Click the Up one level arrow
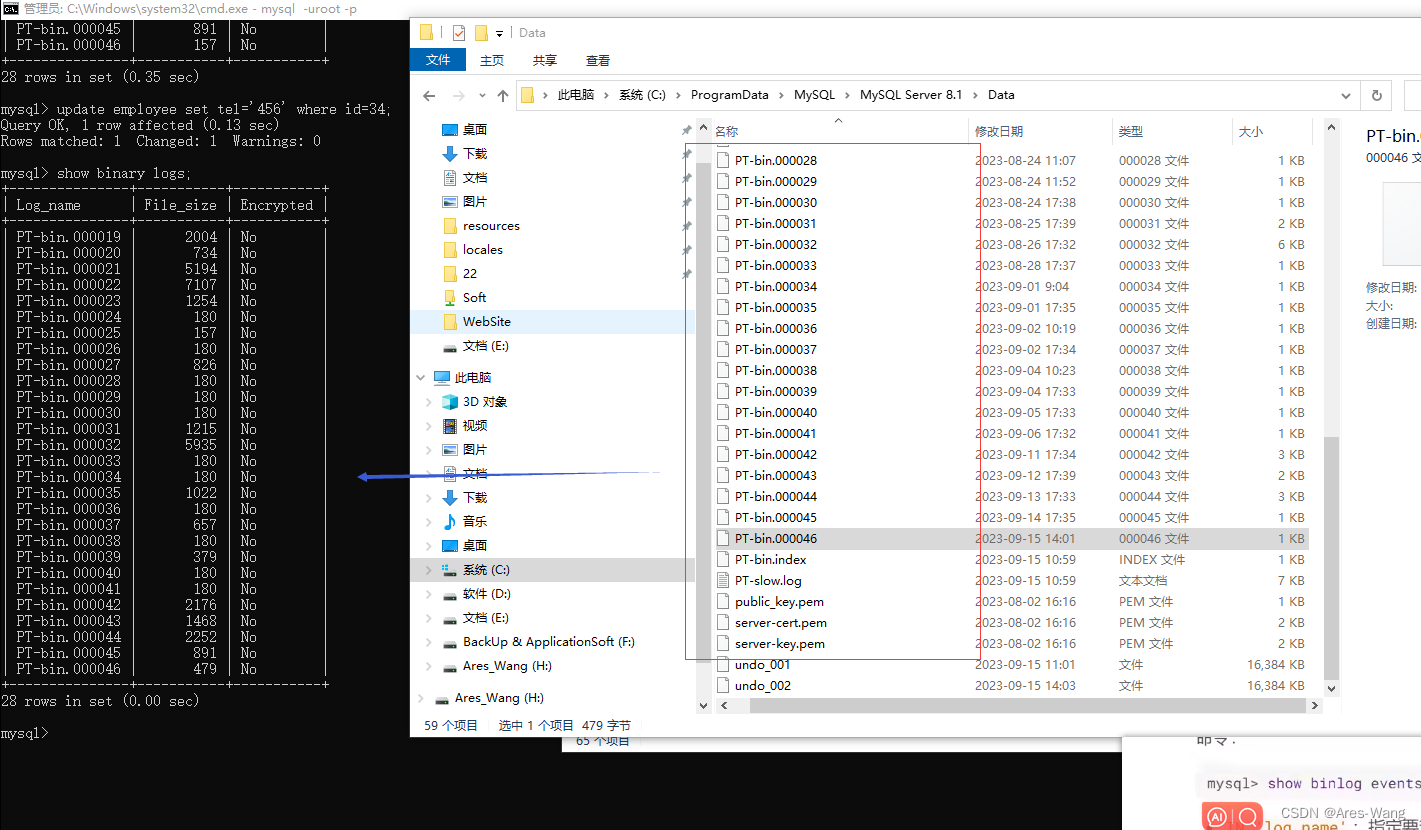This screenshot has width=1421, height=830. click(x=503, y=95)
